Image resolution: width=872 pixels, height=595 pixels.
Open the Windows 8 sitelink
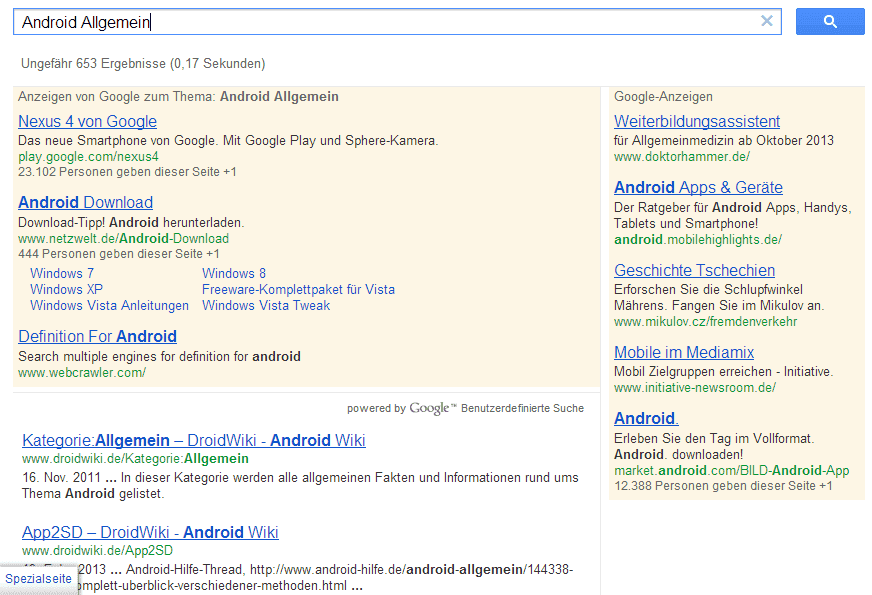point(234,274)
